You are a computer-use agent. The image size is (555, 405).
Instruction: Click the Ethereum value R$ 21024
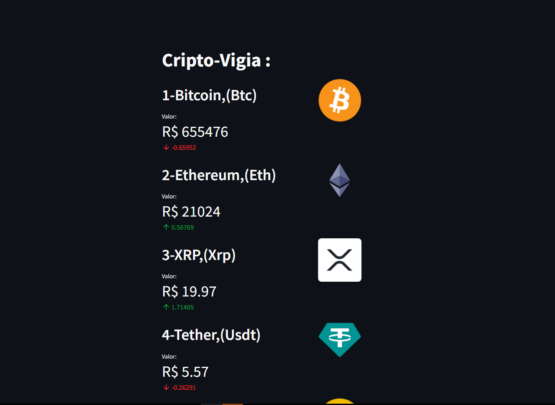191,212
